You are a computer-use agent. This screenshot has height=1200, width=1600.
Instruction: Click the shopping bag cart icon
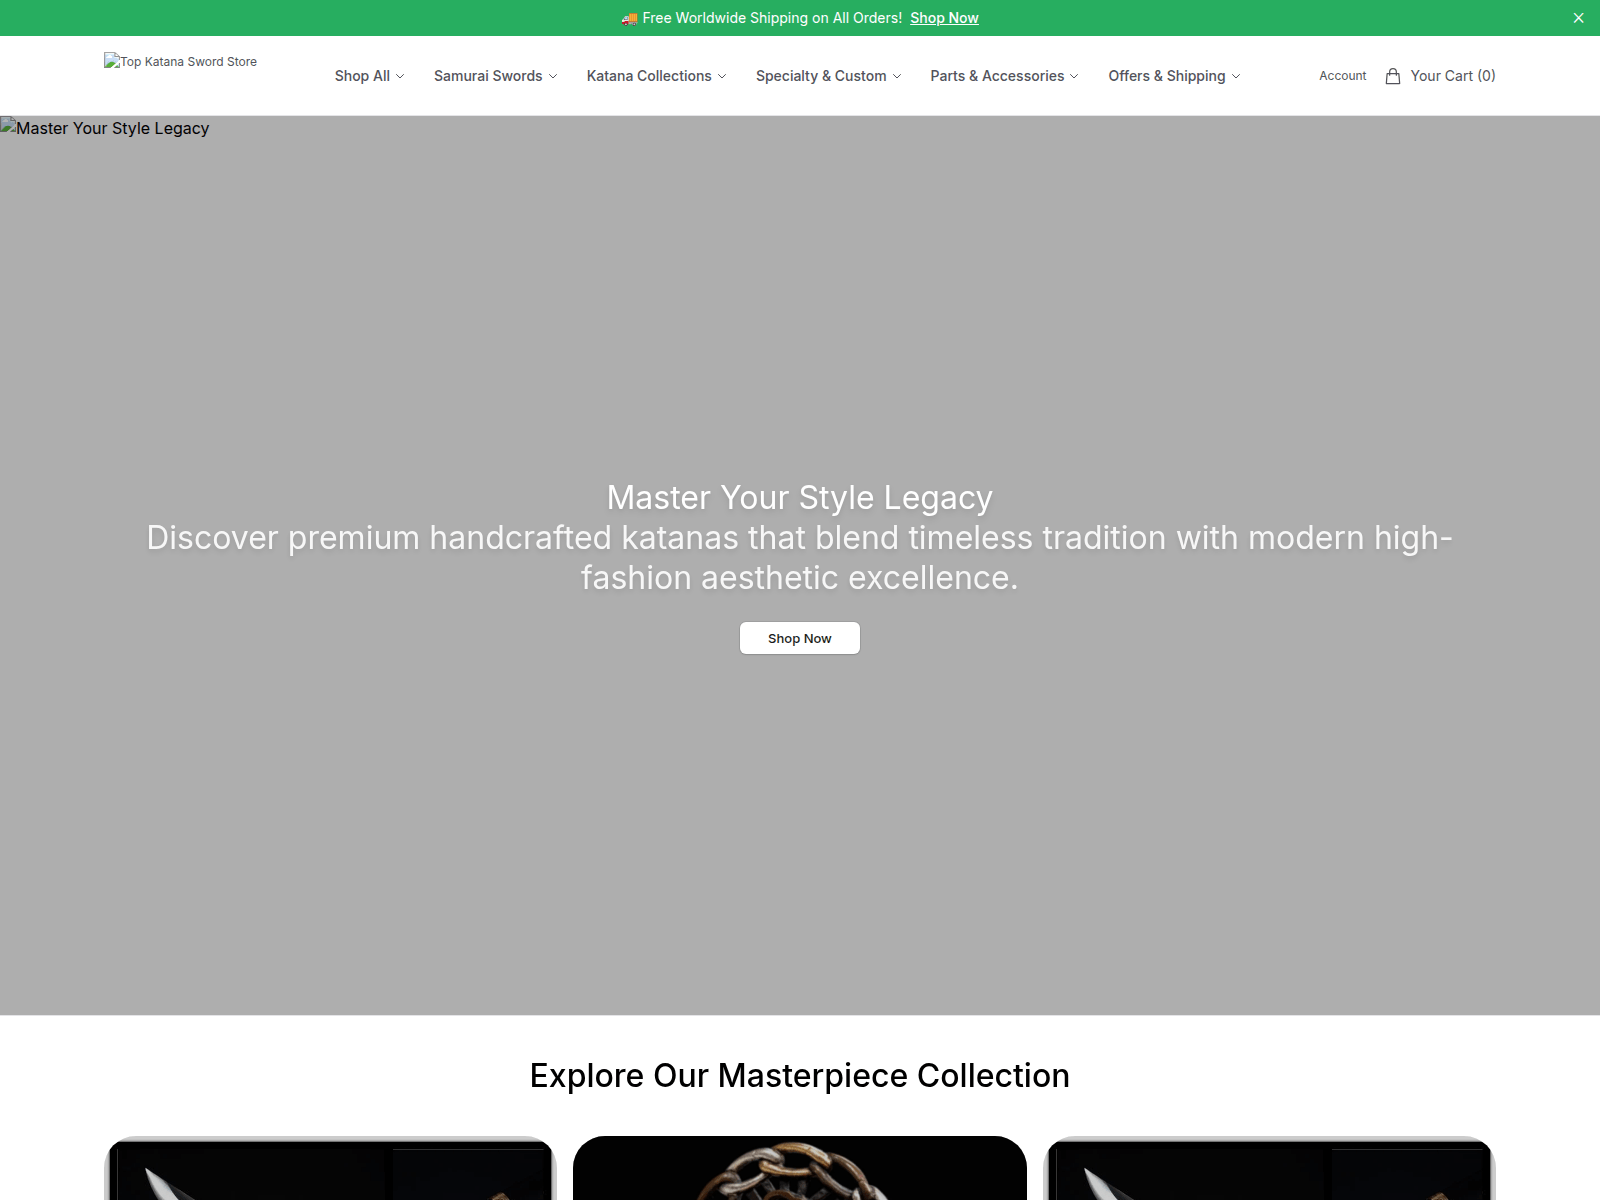1393,76
